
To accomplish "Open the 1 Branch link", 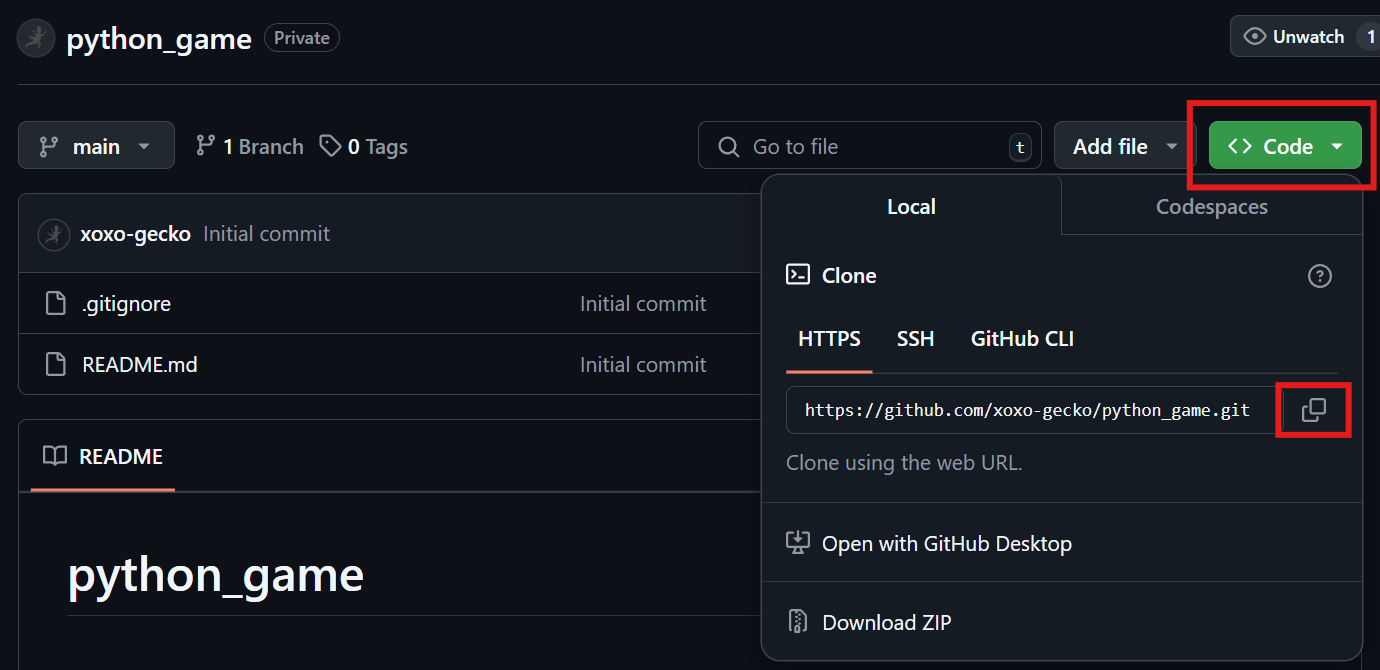I will [249, 146].
